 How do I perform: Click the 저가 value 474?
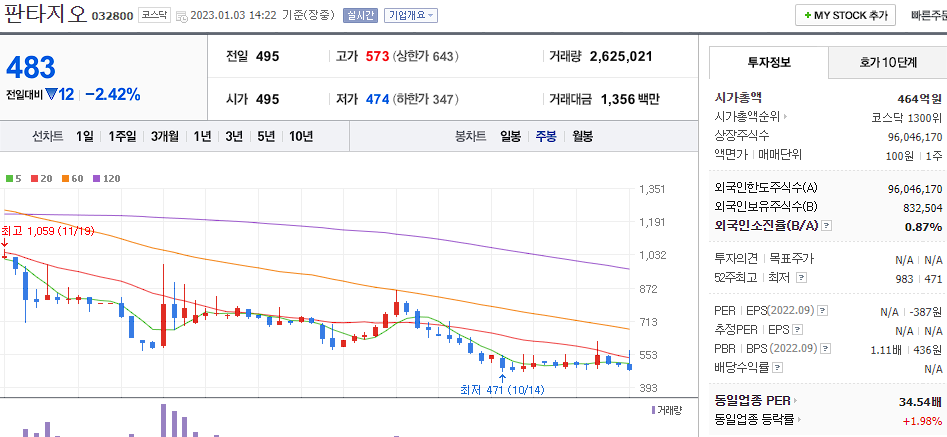pos(377,99)
